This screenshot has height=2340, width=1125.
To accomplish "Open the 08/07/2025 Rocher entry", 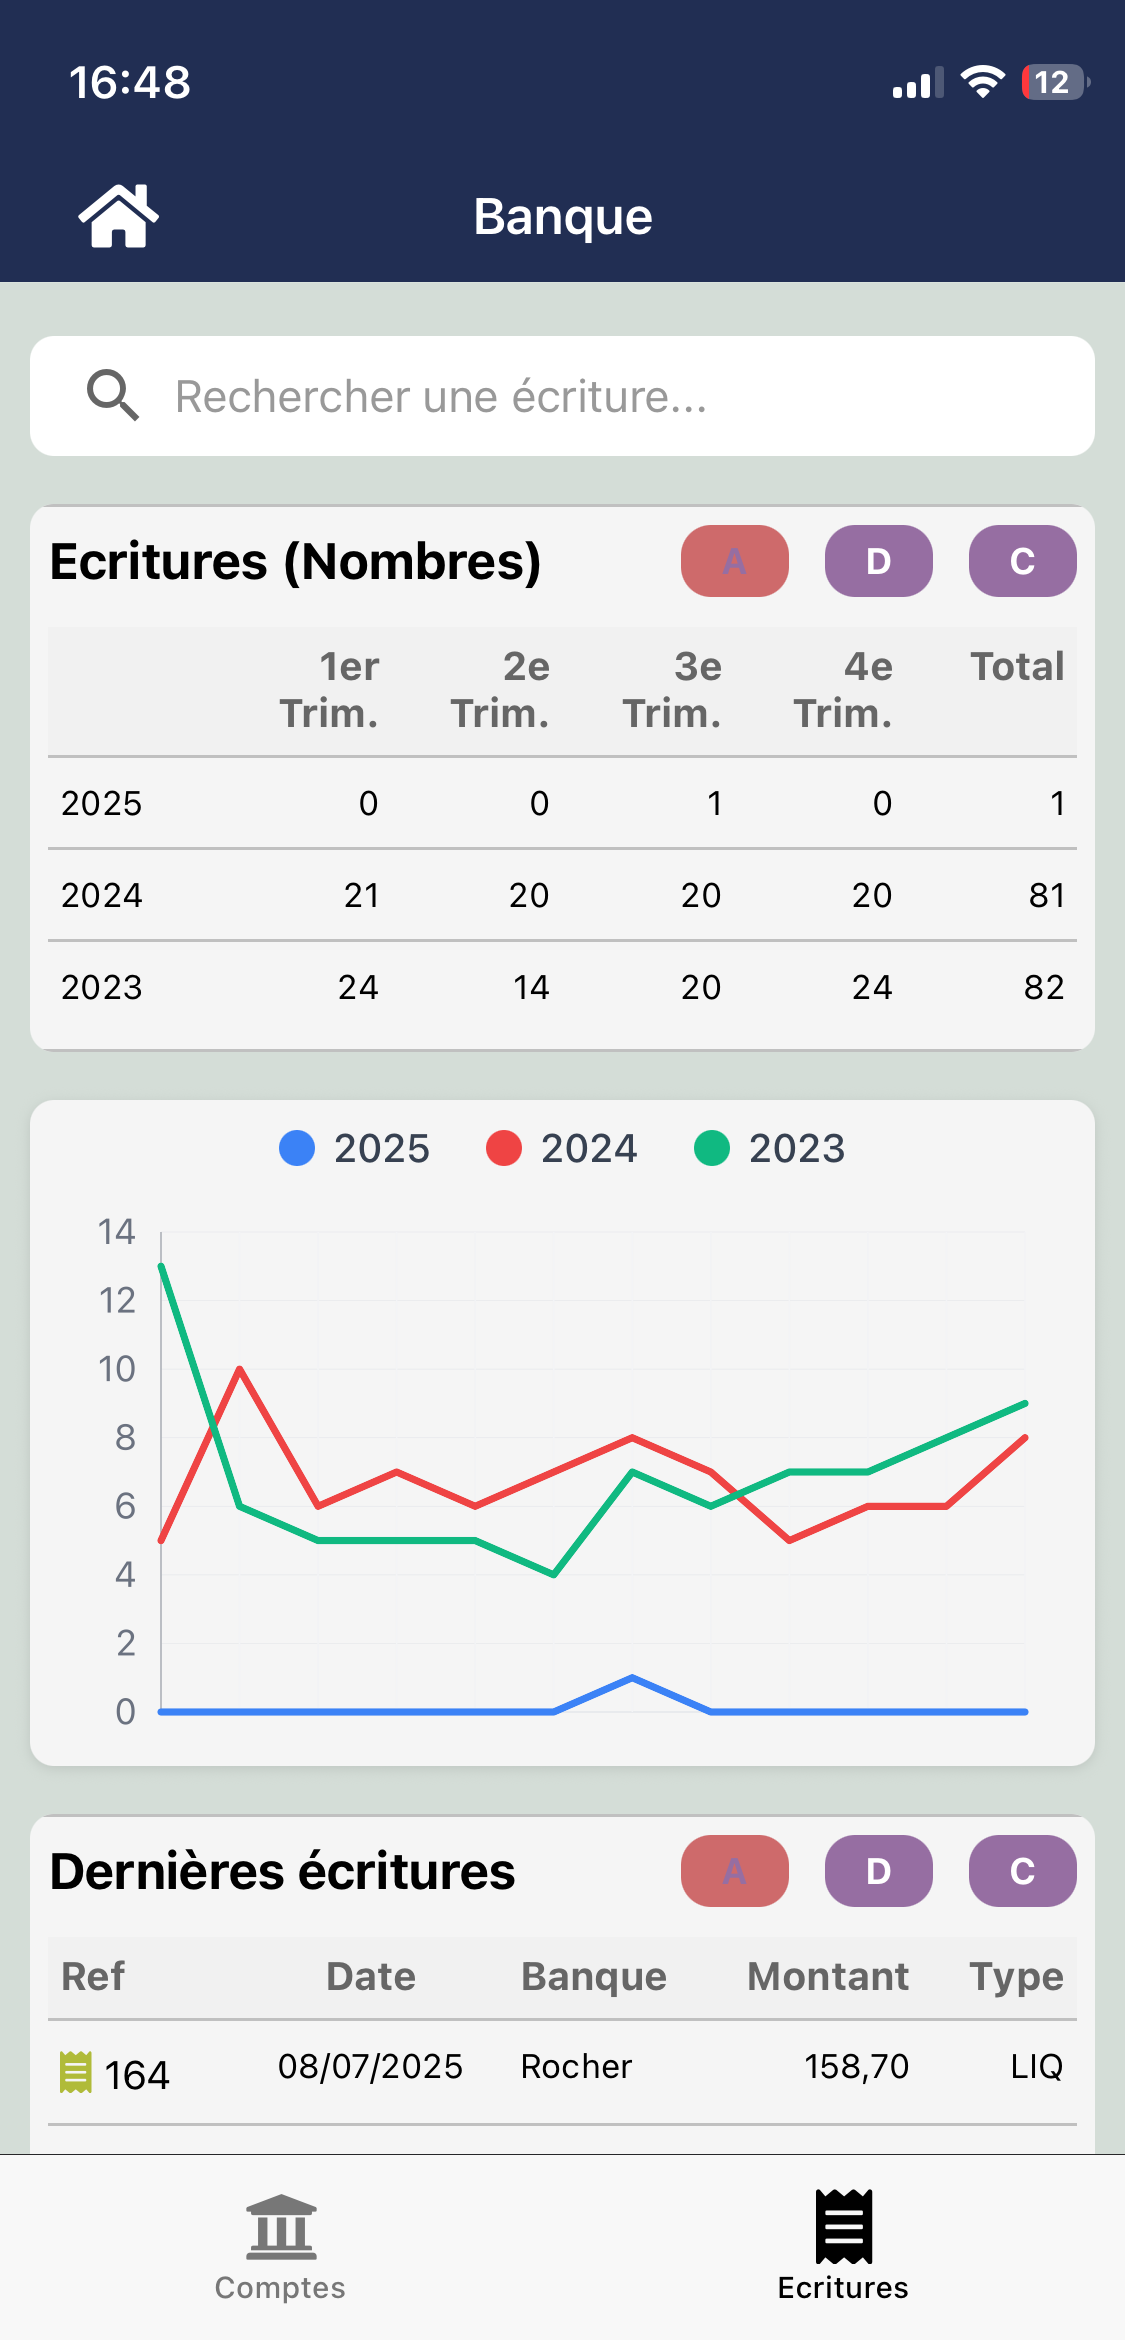I will 562,2068.
